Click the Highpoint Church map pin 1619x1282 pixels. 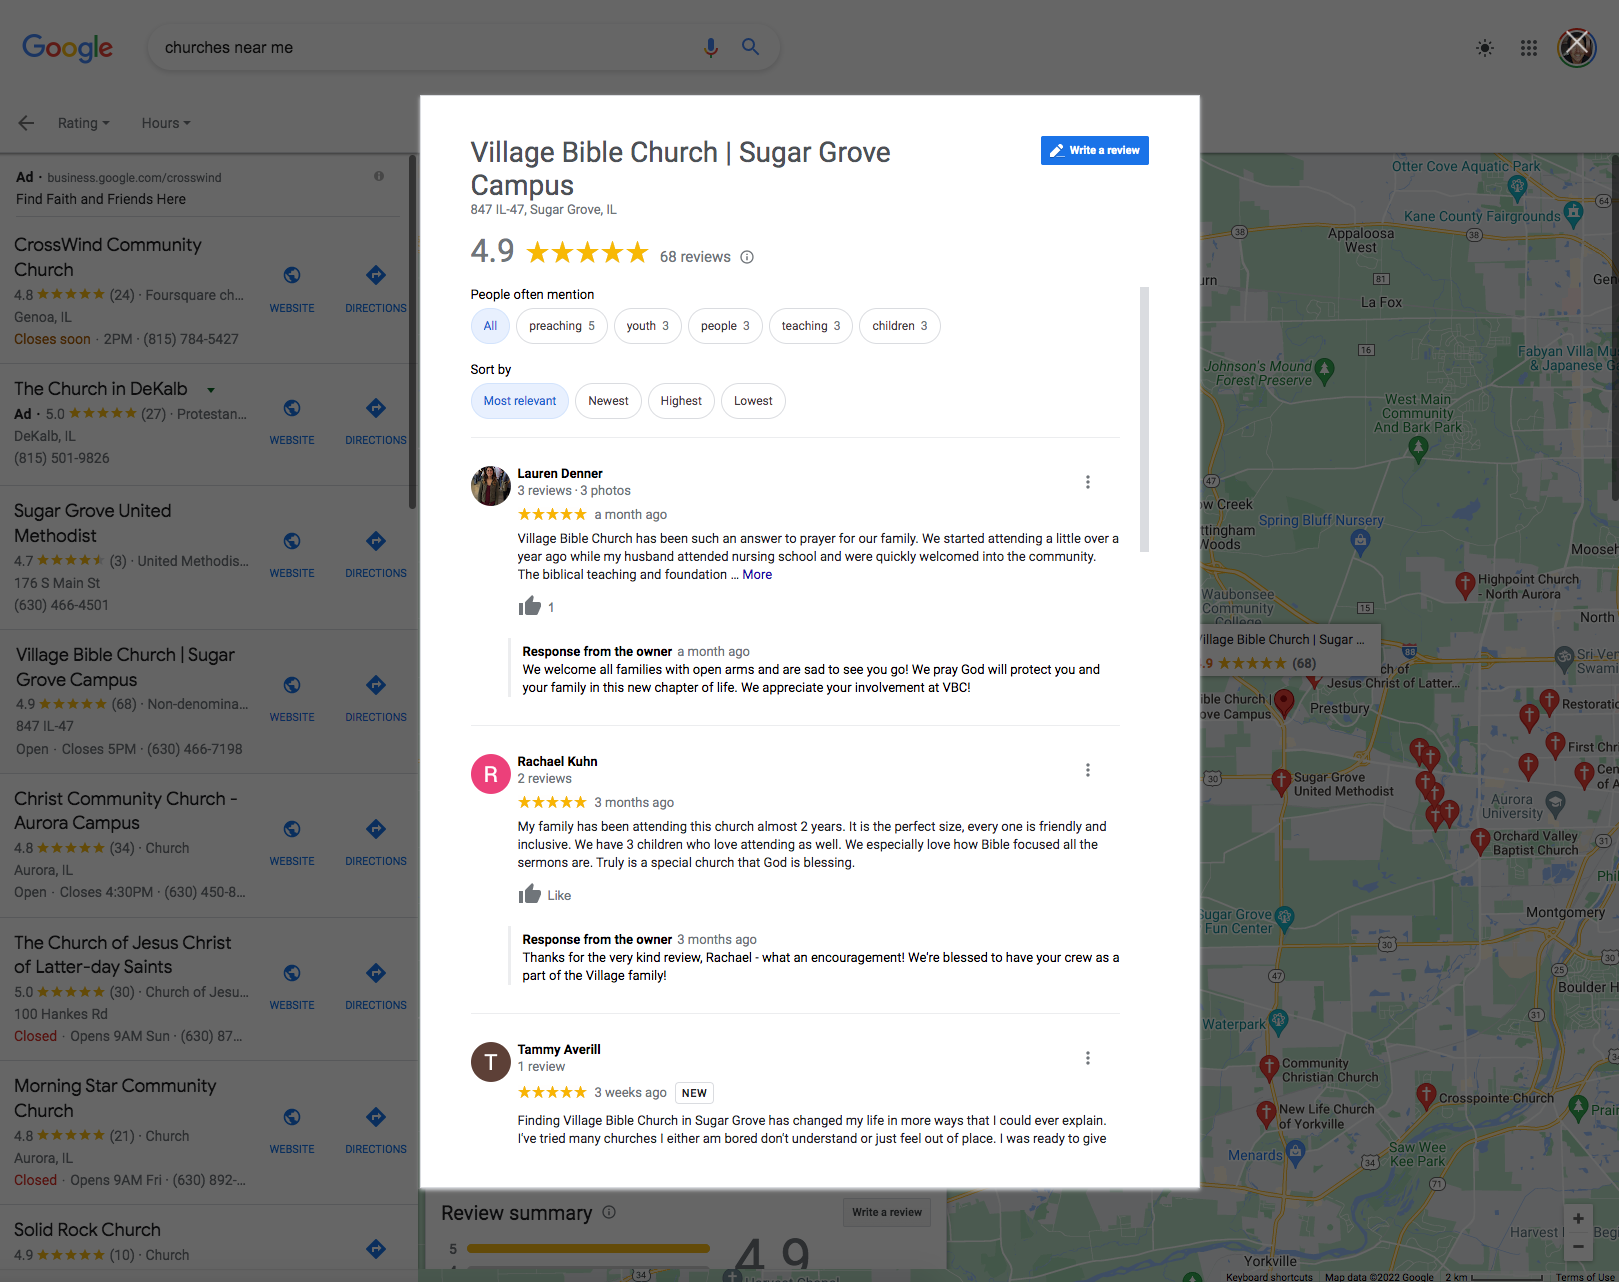(x=1464, y=584)
